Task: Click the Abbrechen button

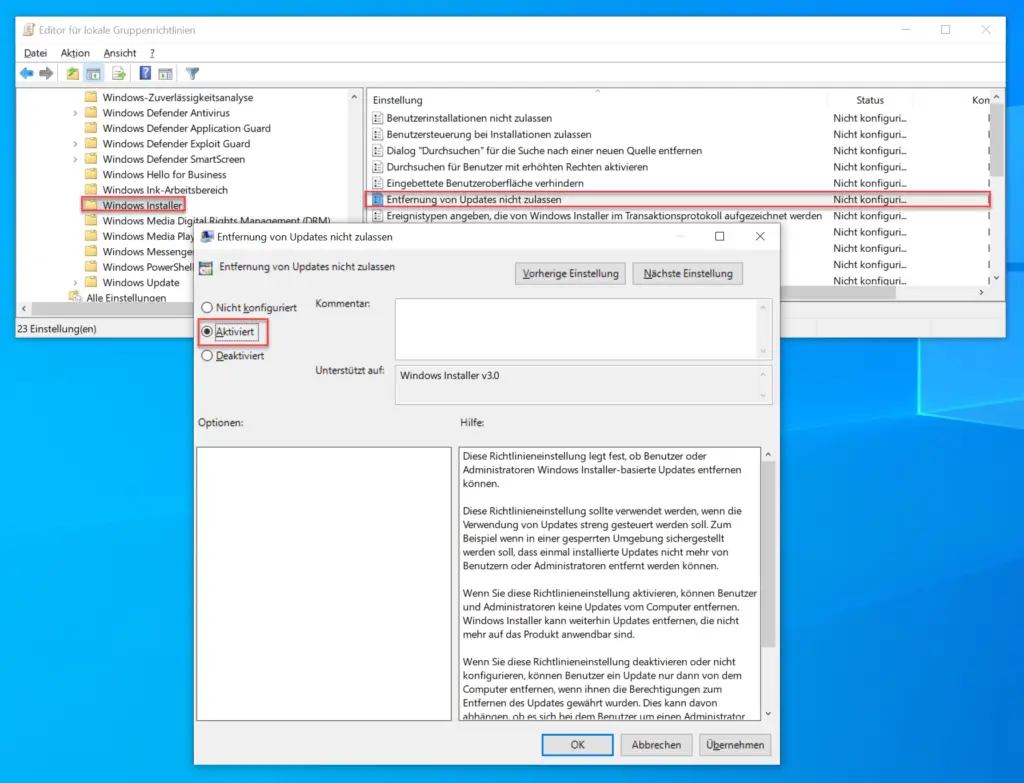Action: 656,744
